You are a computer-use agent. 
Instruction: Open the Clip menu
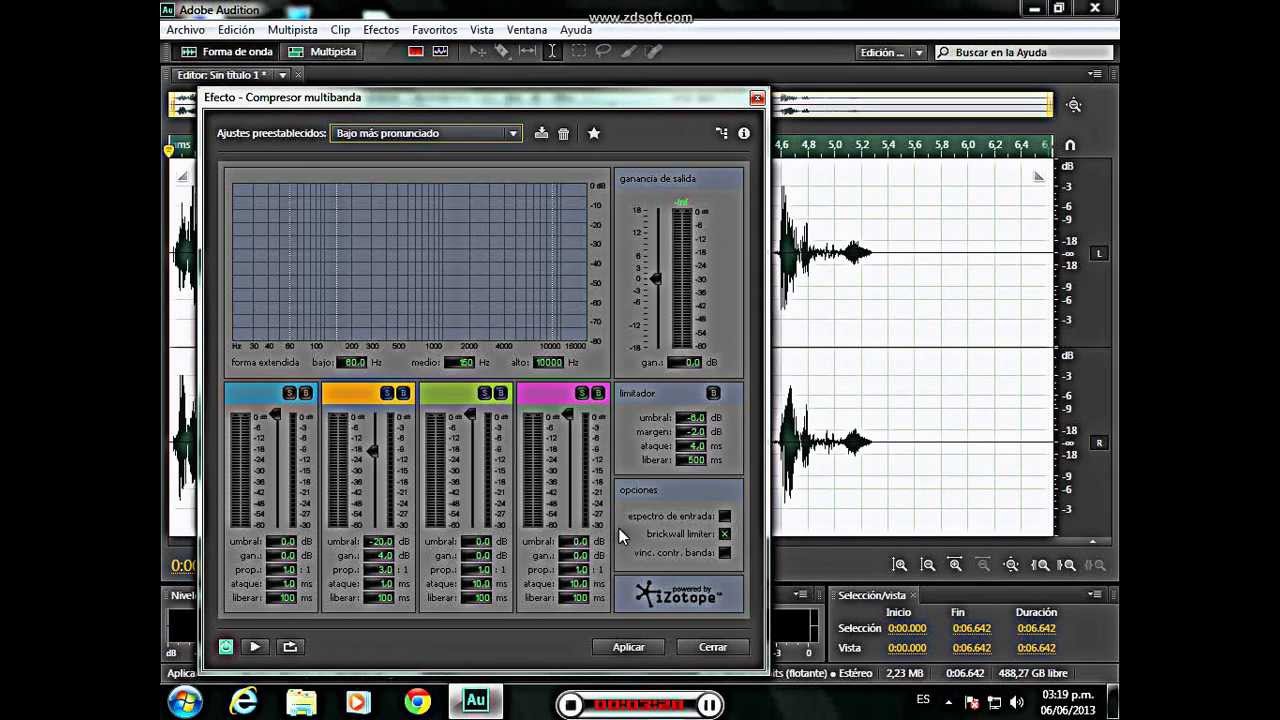pyautogui.click(x=340, y=30)
